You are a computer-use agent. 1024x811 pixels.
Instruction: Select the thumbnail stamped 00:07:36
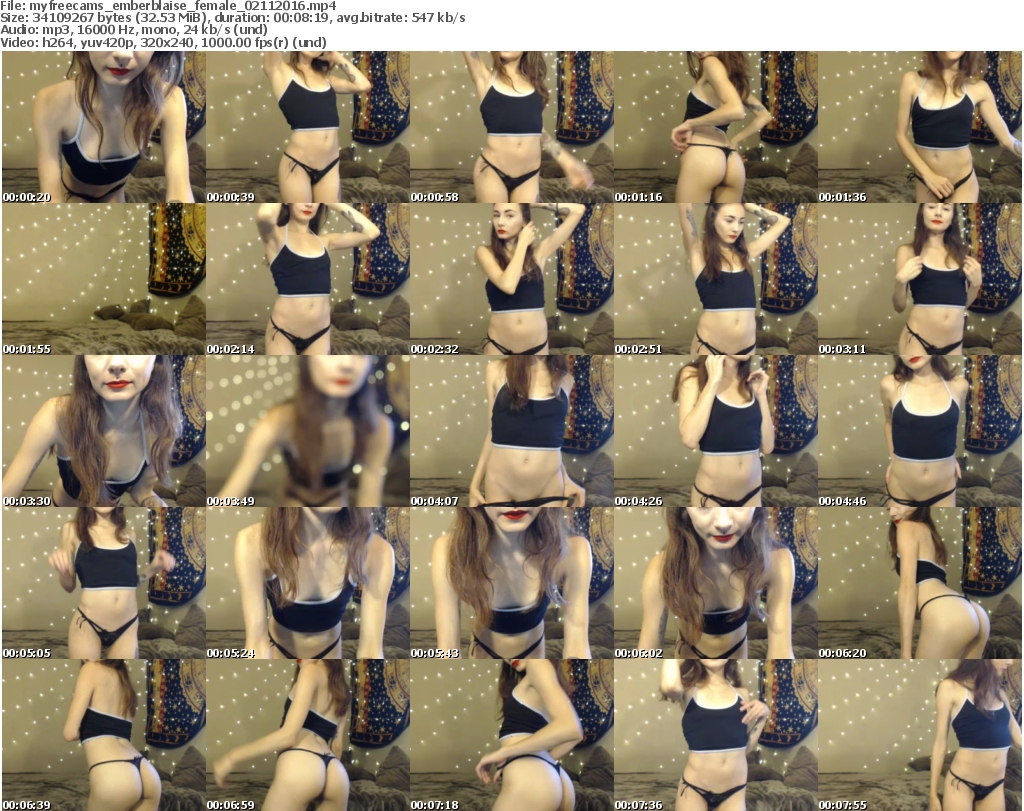click(x=716, y=735)
